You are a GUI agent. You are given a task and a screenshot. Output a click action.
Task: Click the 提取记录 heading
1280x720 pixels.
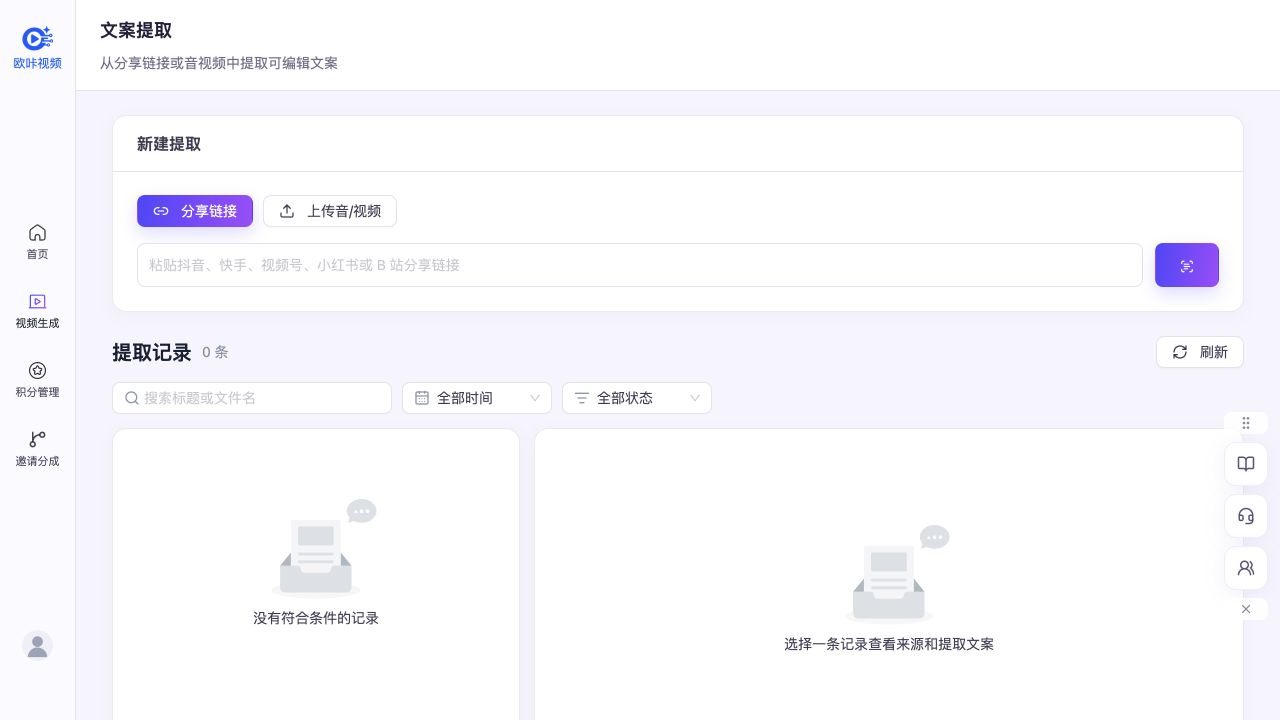click(152, 352)
